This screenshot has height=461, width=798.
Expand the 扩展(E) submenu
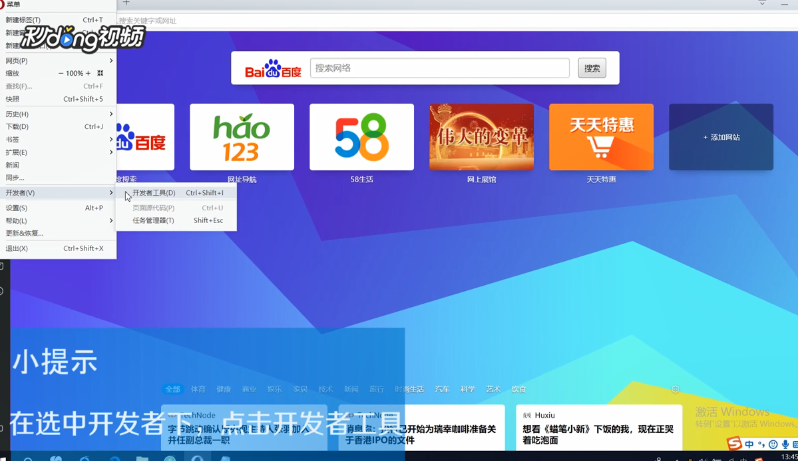tap(58, 152)
